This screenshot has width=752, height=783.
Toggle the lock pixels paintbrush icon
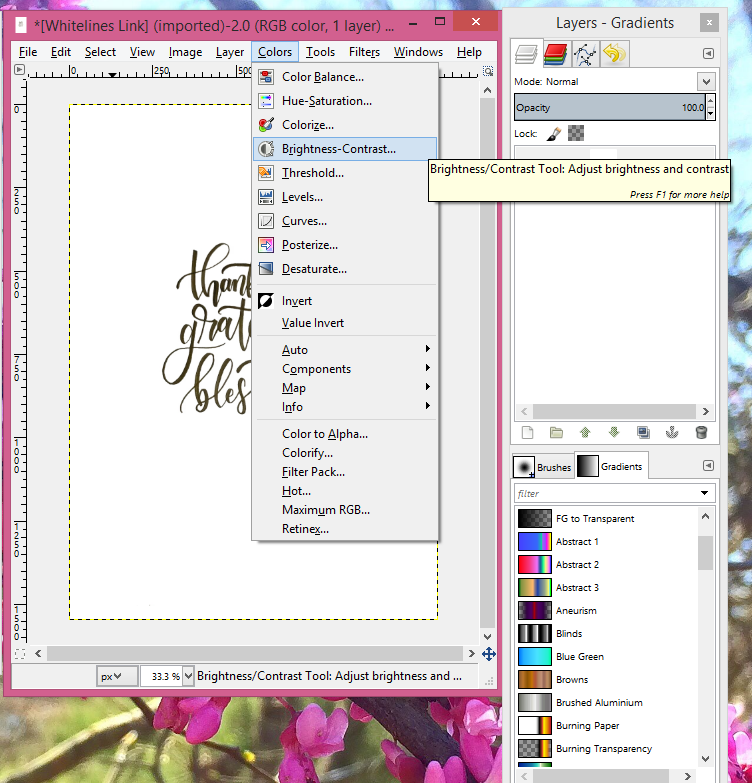tap(554, 133)
